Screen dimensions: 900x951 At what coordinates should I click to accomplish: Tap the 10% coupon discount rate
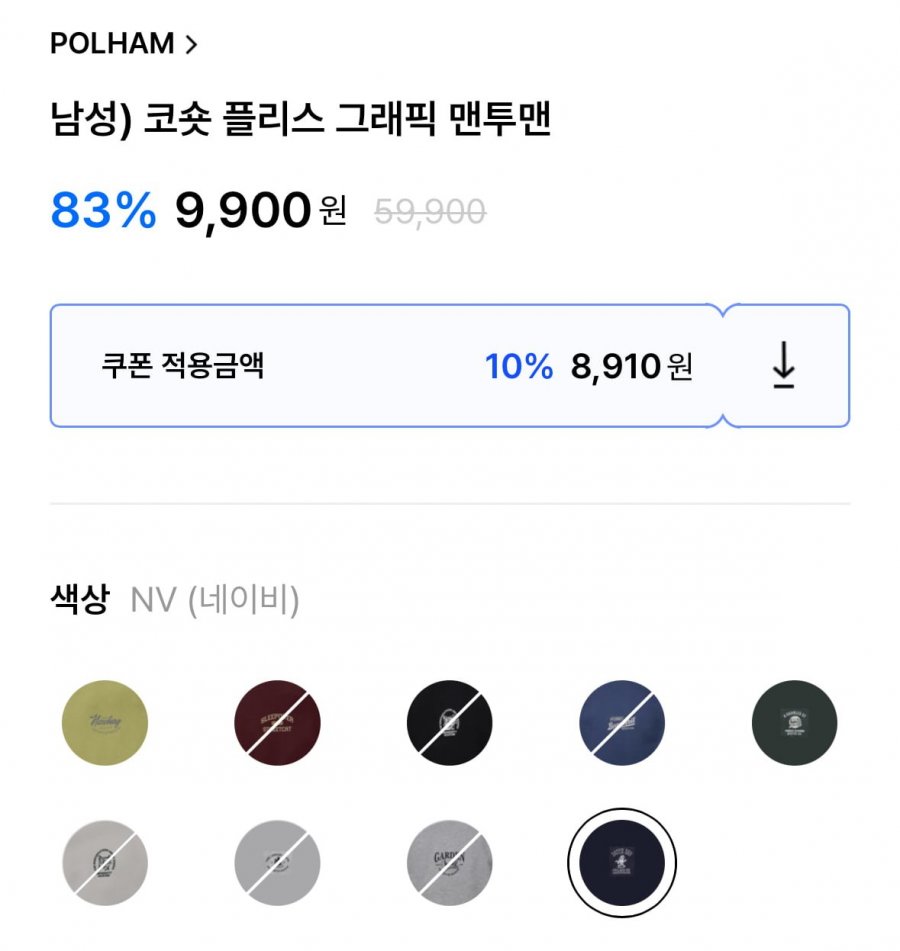519,367
